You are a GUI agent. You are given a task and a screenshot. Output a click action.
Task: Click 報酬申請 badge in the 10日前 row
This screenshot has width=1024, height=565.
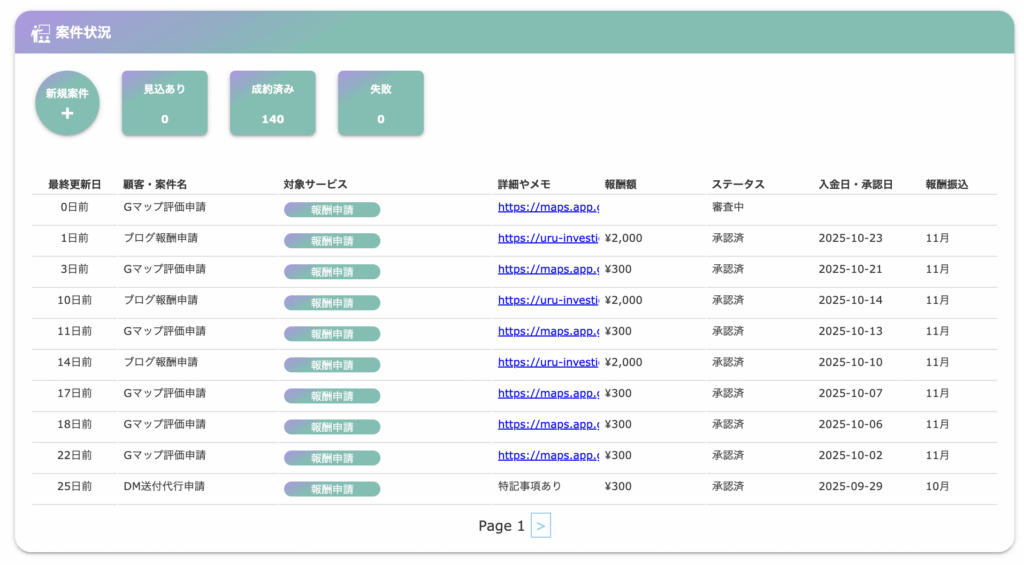tap(332, 303)
